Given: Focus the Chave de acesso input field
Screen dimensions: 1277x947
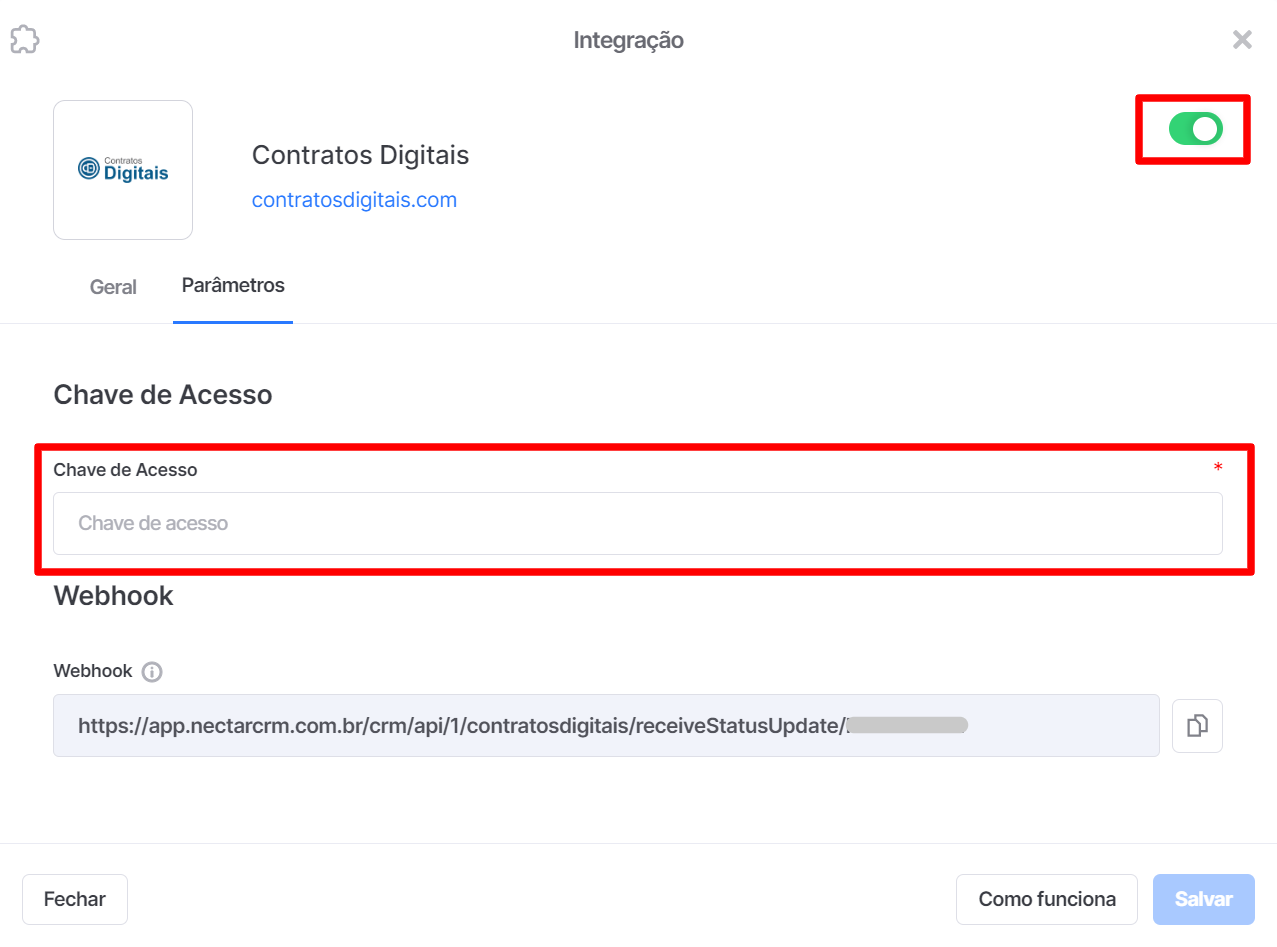Looking at the screenshot, I should click(x=638, y=523).
